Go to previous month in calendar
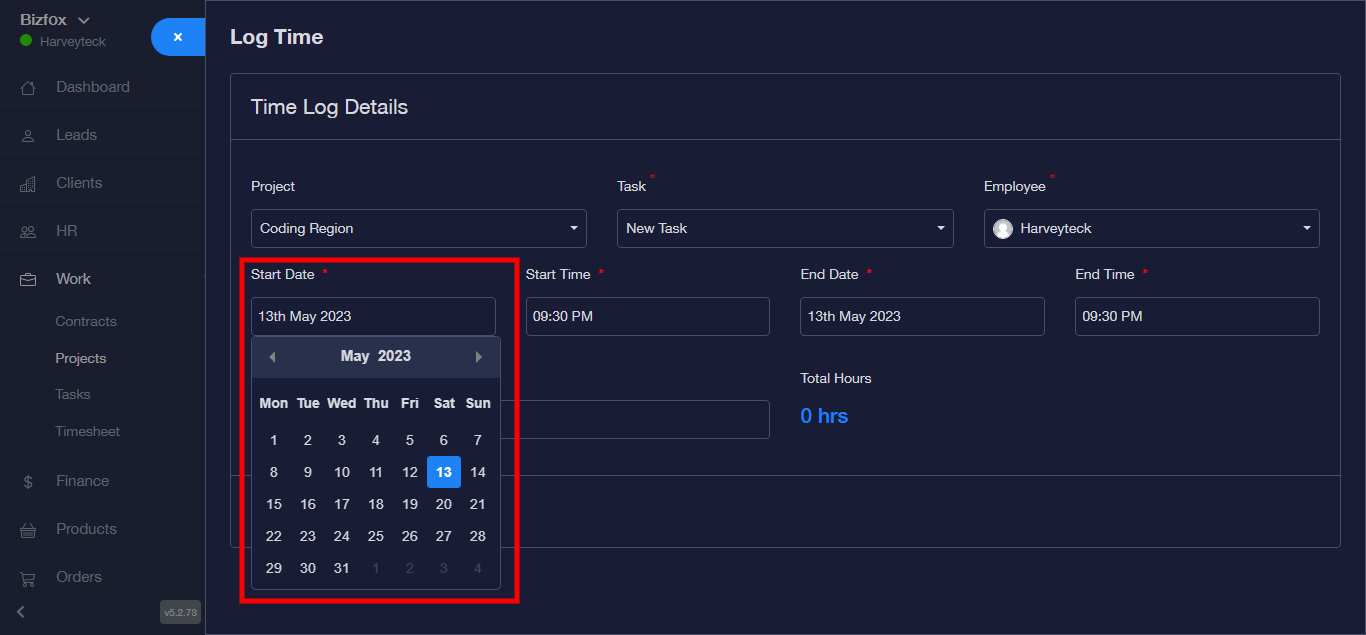Screen dimensions: 1366x635 click(x=272, y=357)
